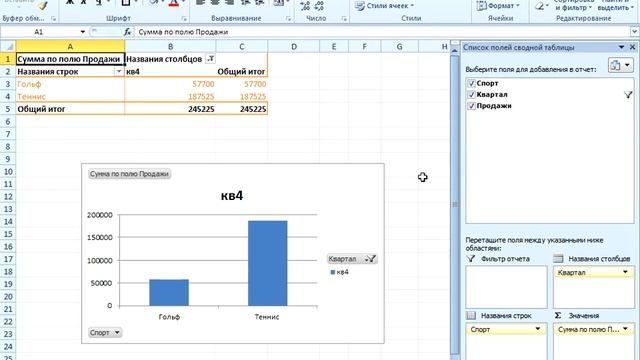Open the Число group dialog launcher

pos(344,19)
